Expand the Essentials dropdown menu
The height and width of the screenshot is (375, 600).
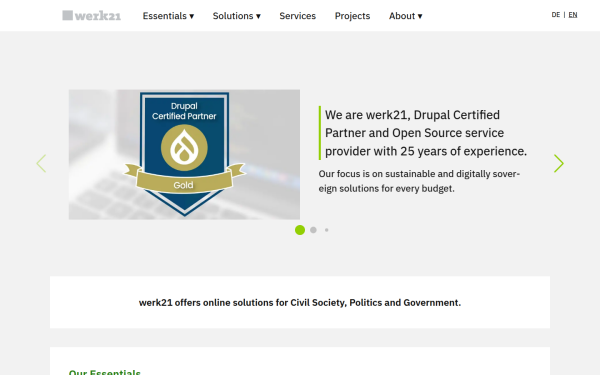168,16
